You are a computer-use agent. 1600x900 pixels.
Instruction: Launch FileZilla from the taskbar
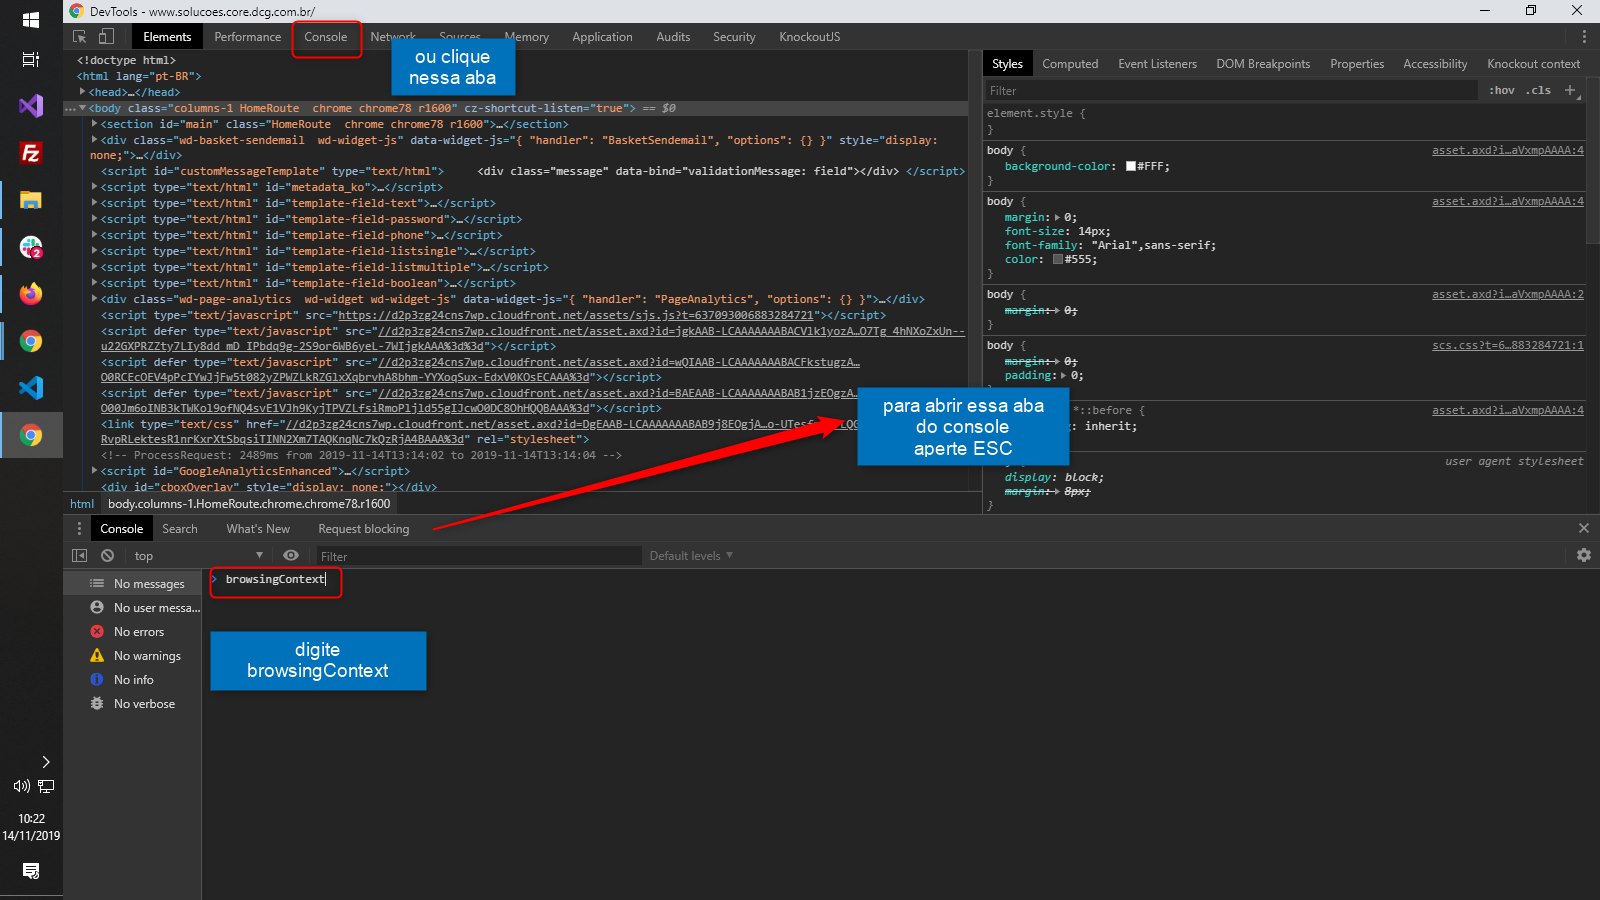tap(31, 152)
